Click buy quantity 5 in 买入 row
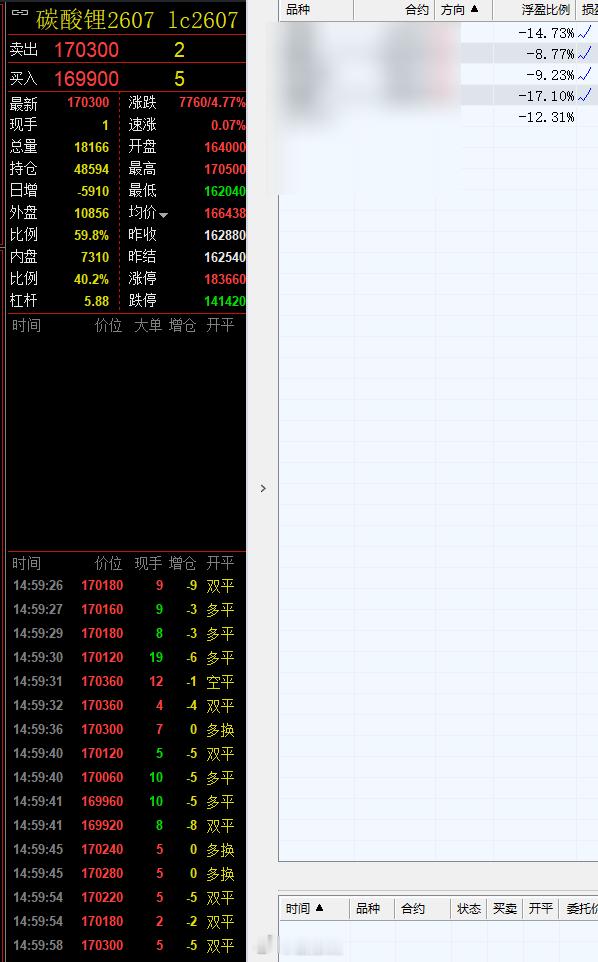Screen dimensions: 598x962 [x=179, y=79]
